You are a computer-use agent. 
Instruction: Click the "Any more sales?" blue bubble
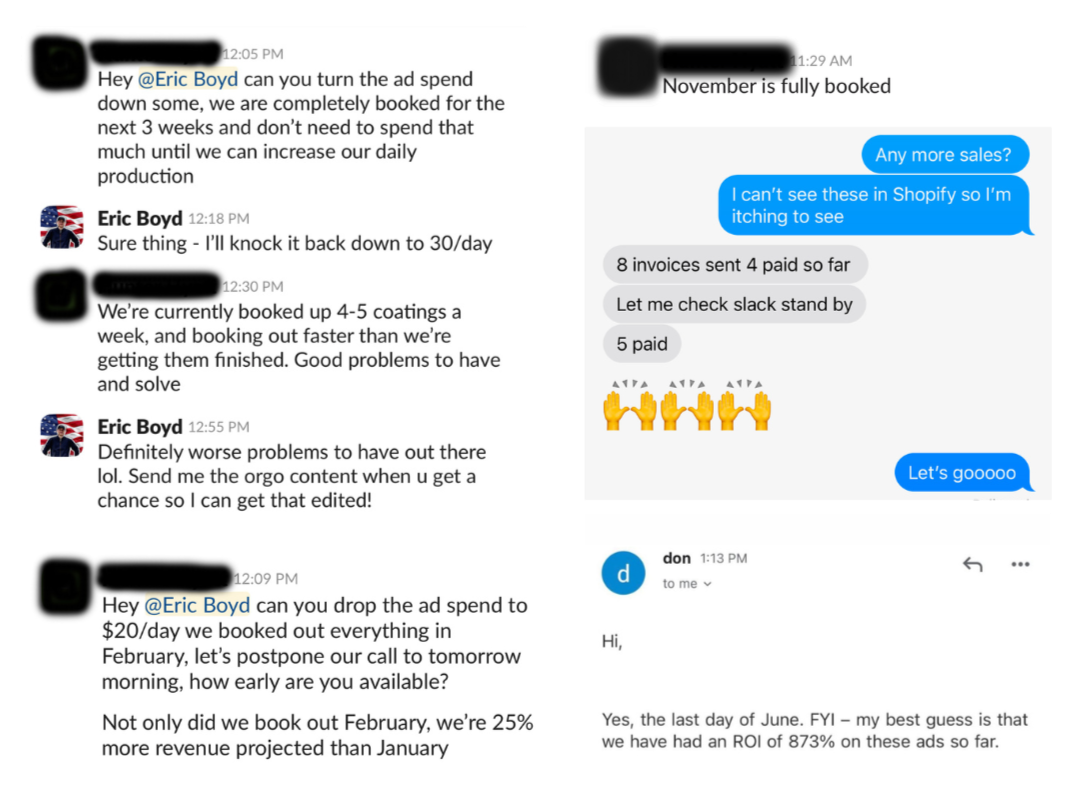(x=943, y=154)
